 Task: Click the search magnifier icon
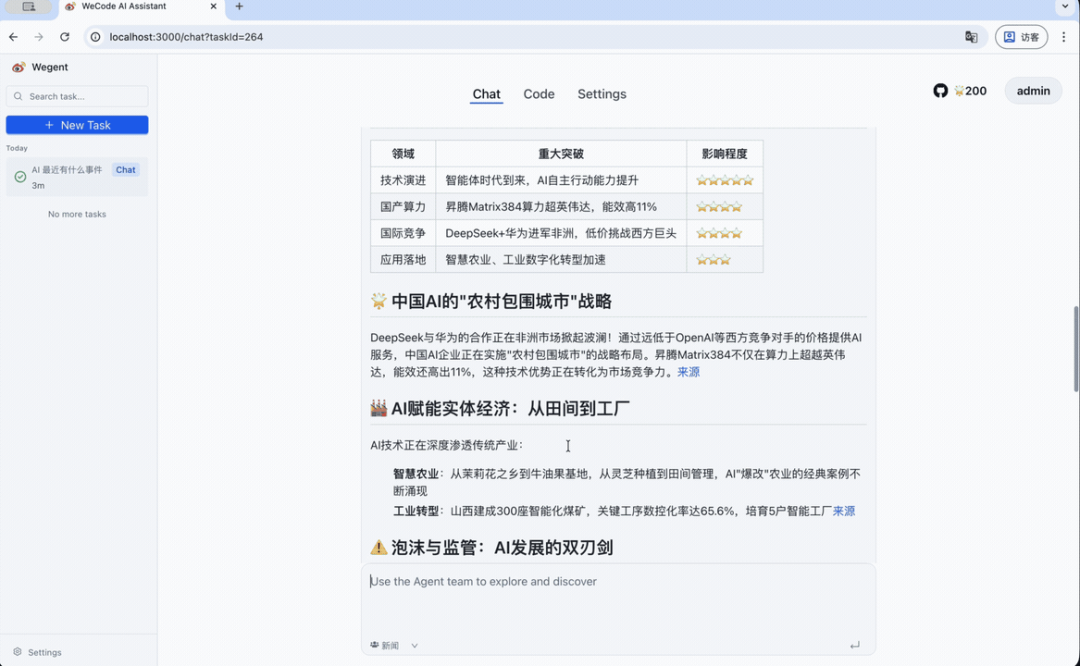(18, 96)
